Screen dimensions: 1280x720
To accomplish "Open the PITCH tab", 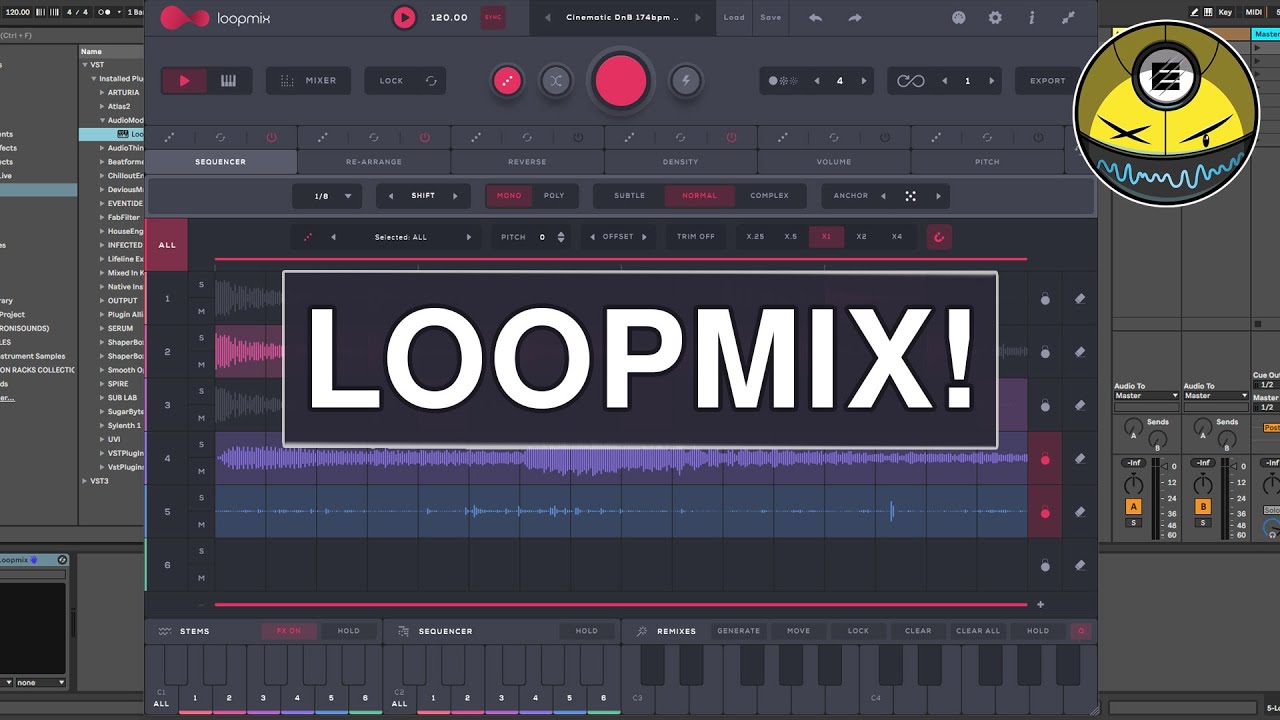I will click(x=987, y=162).
